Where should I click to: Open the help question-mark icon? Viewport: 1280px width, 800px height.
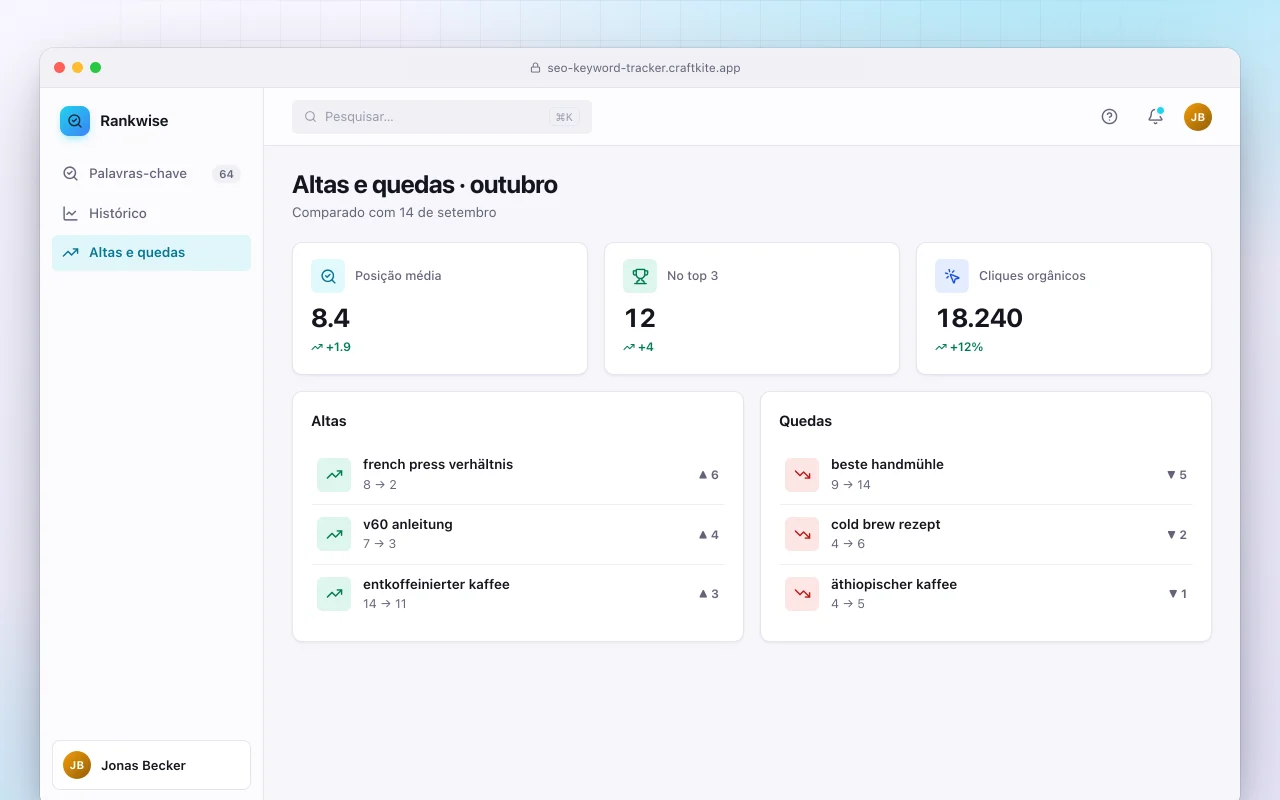(1109, 117)
